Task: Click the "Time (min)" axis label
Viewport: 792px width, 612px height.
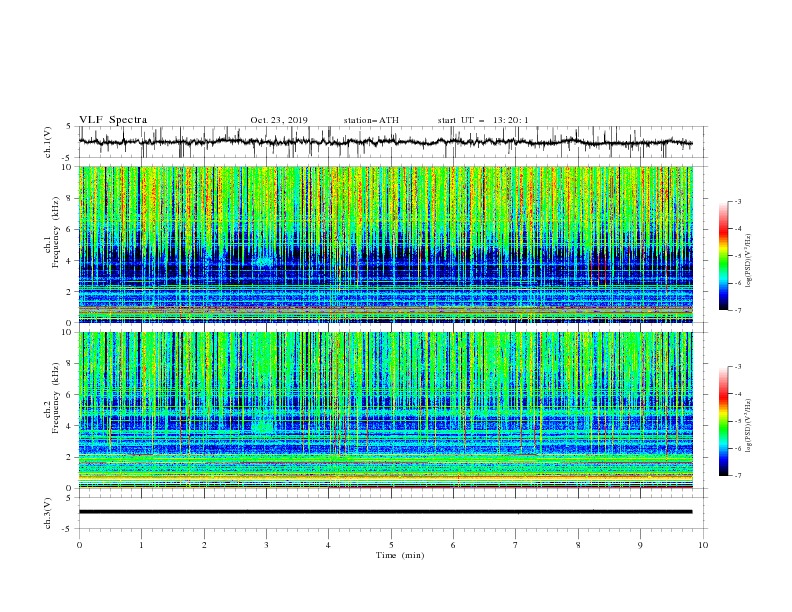Action: (x=400, y=555)
